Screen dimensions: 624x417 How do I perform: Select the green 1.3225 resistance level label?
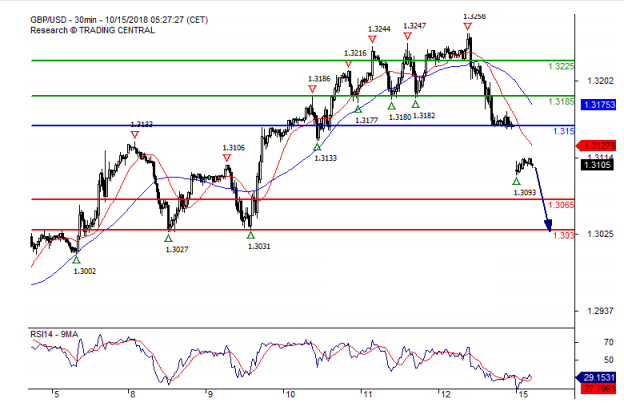tap(561, 66)
